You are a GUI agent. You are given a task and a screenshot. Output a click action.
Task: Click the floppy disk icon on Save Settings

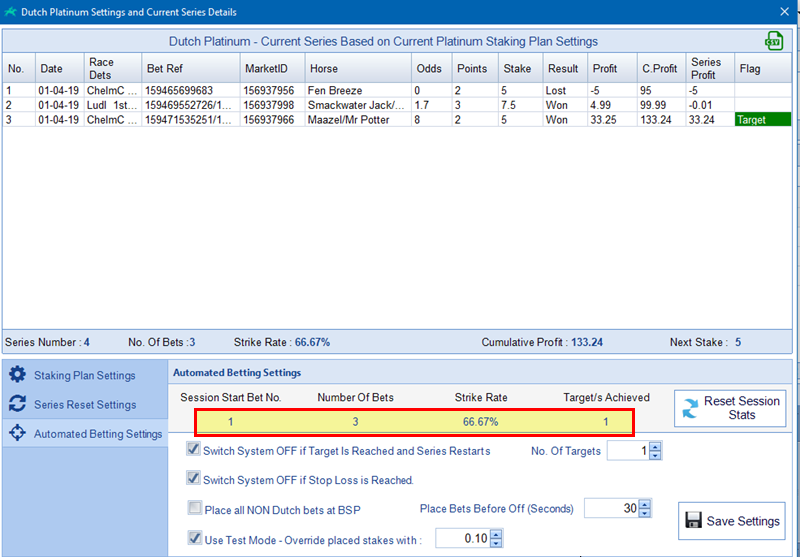coord(693,520)
